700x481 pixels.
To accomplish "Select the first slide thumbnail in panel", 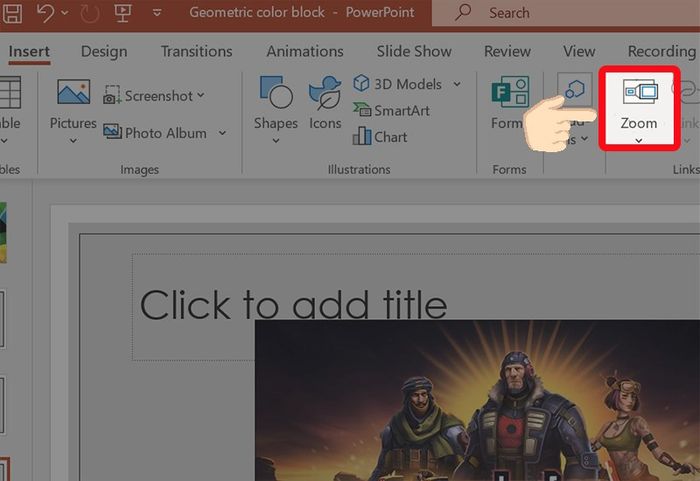I will click(x=3, y=232).
